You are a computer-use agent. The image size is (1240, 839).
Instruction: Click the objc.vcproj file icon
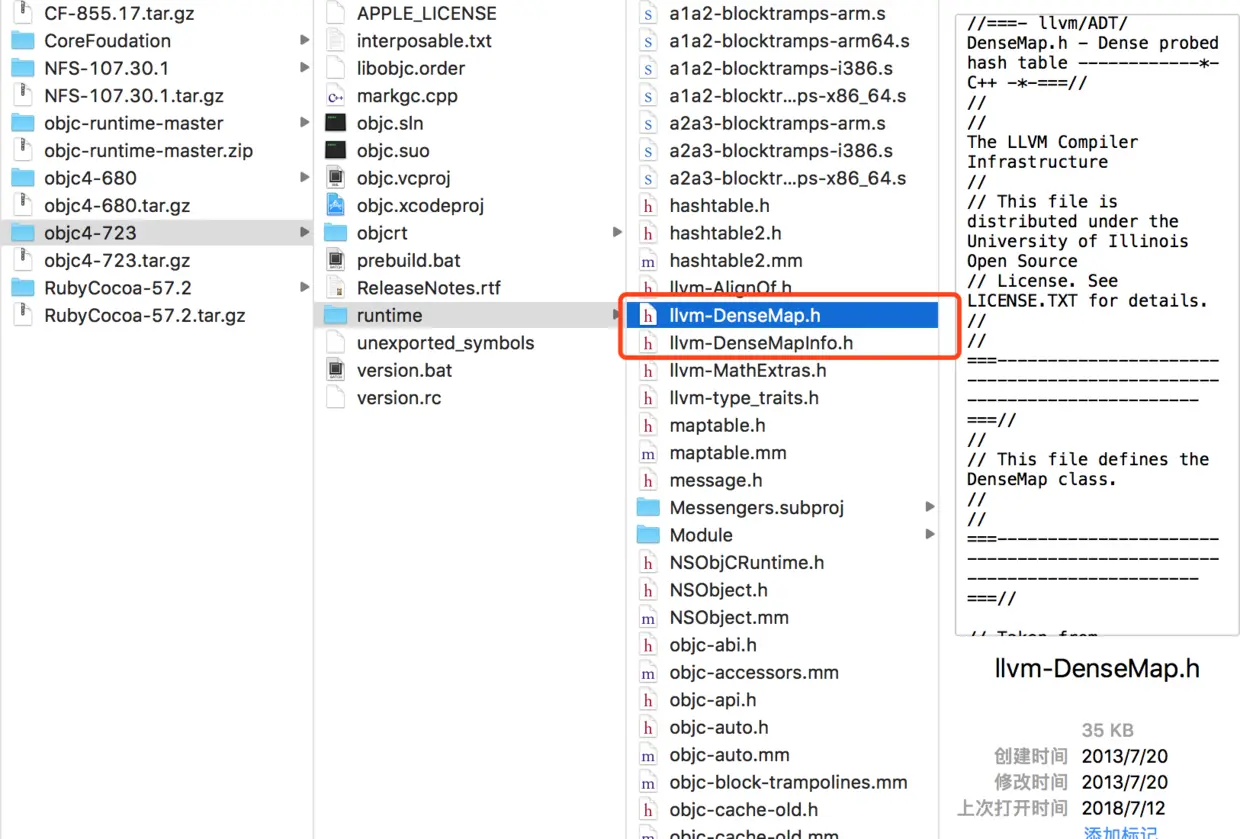point(336,178)
